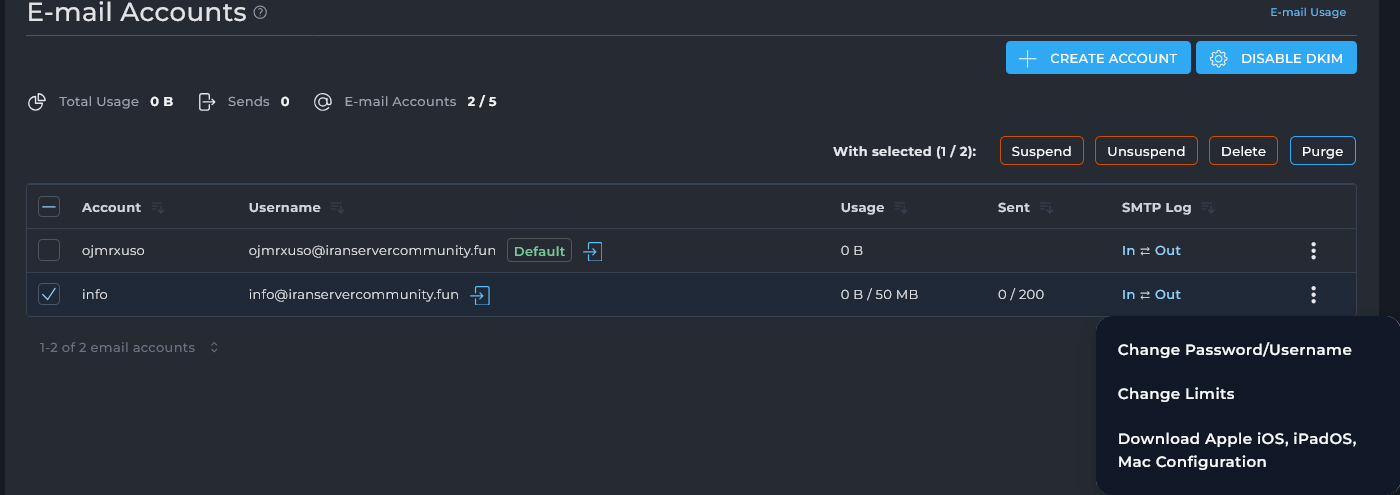
Task: Open three-dot menu for info account
Action: (1313, 295)
